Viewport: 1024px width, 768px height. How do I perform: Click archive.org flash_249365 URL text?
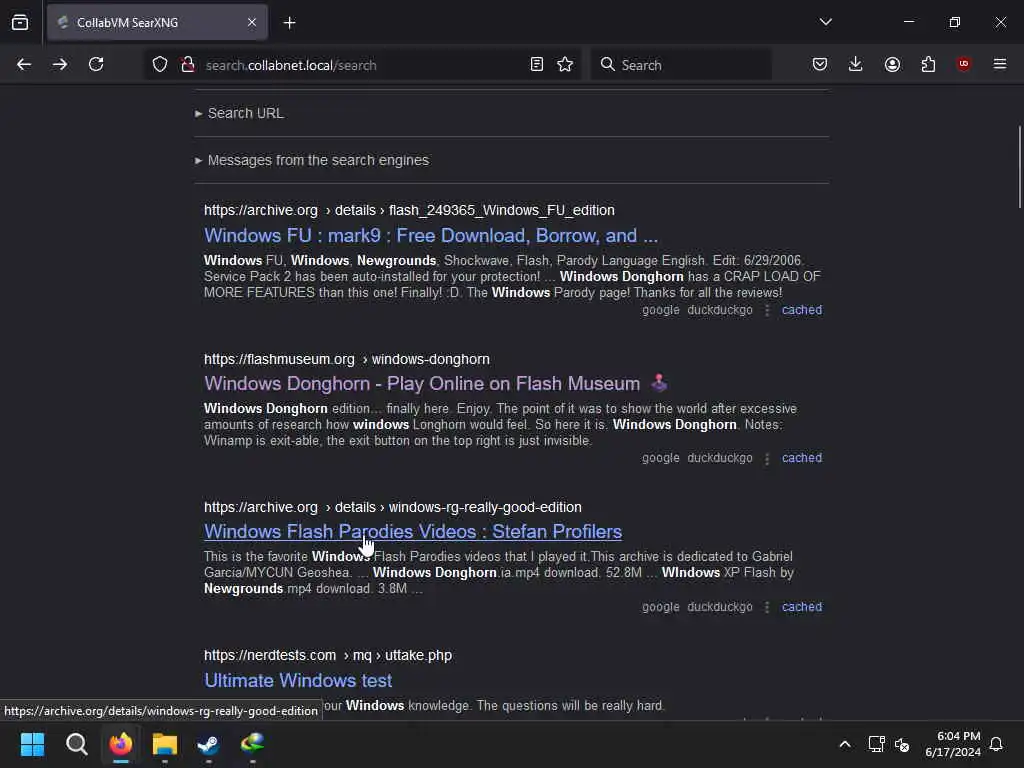coord(409,210)
